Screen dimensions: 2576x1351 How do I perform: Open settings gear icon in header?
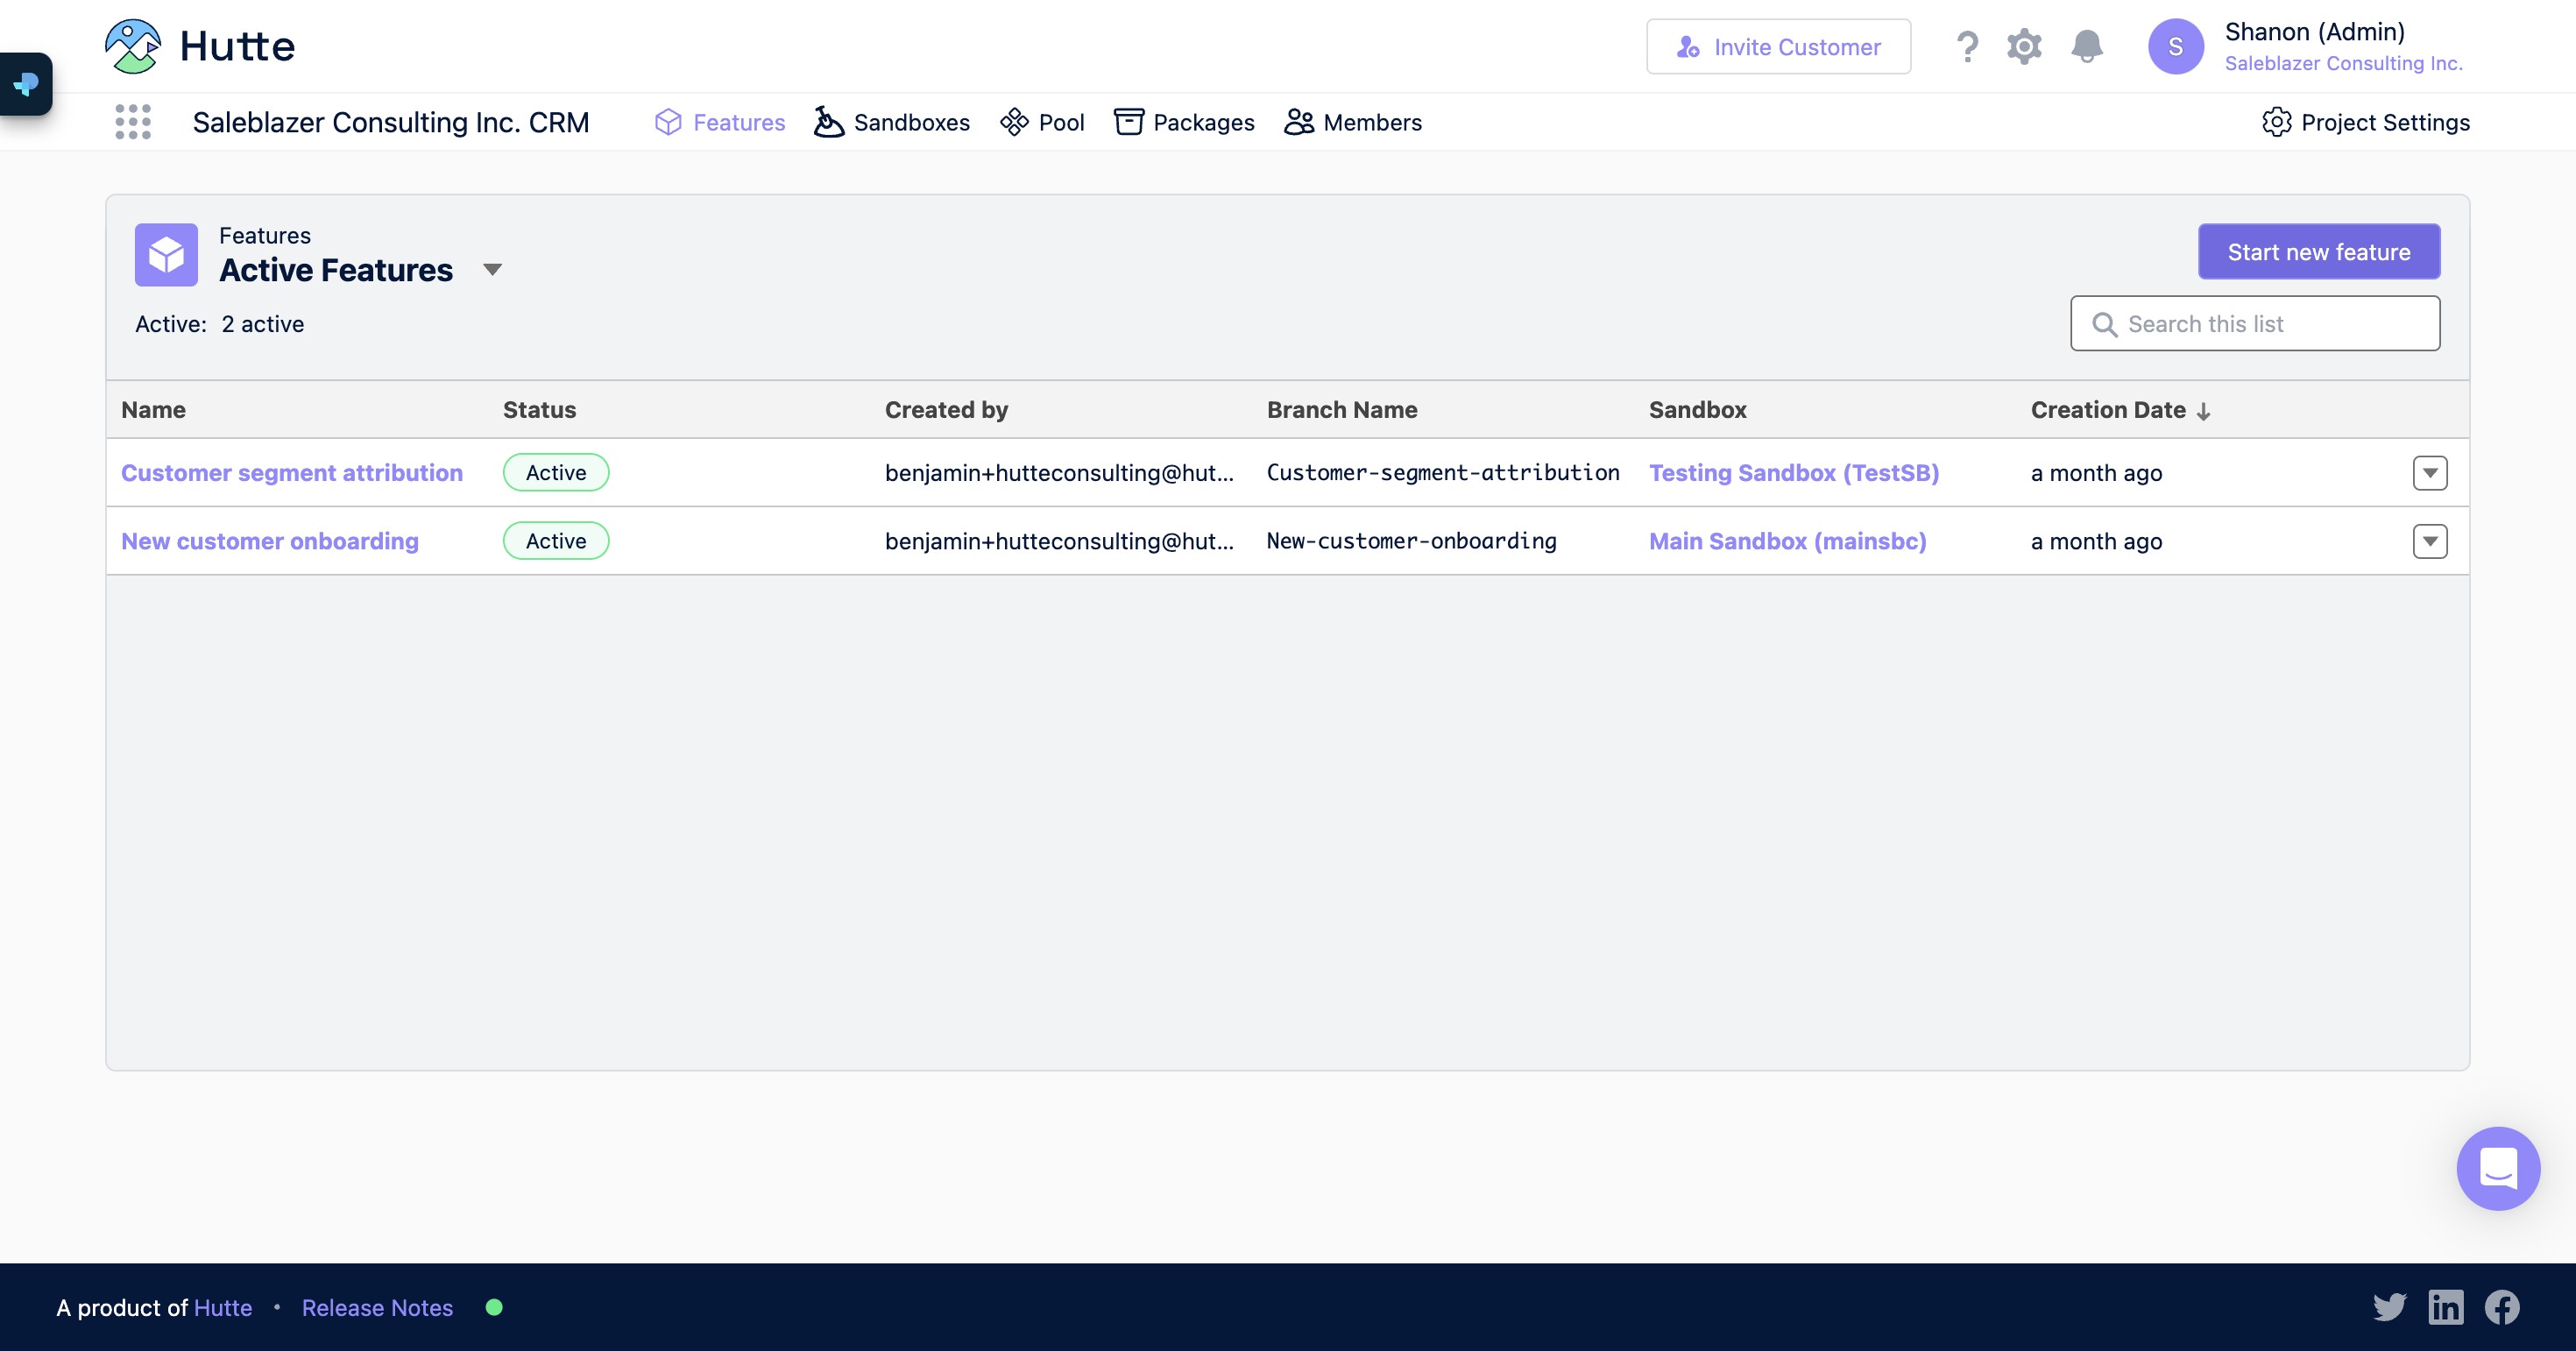[2024, 47]
